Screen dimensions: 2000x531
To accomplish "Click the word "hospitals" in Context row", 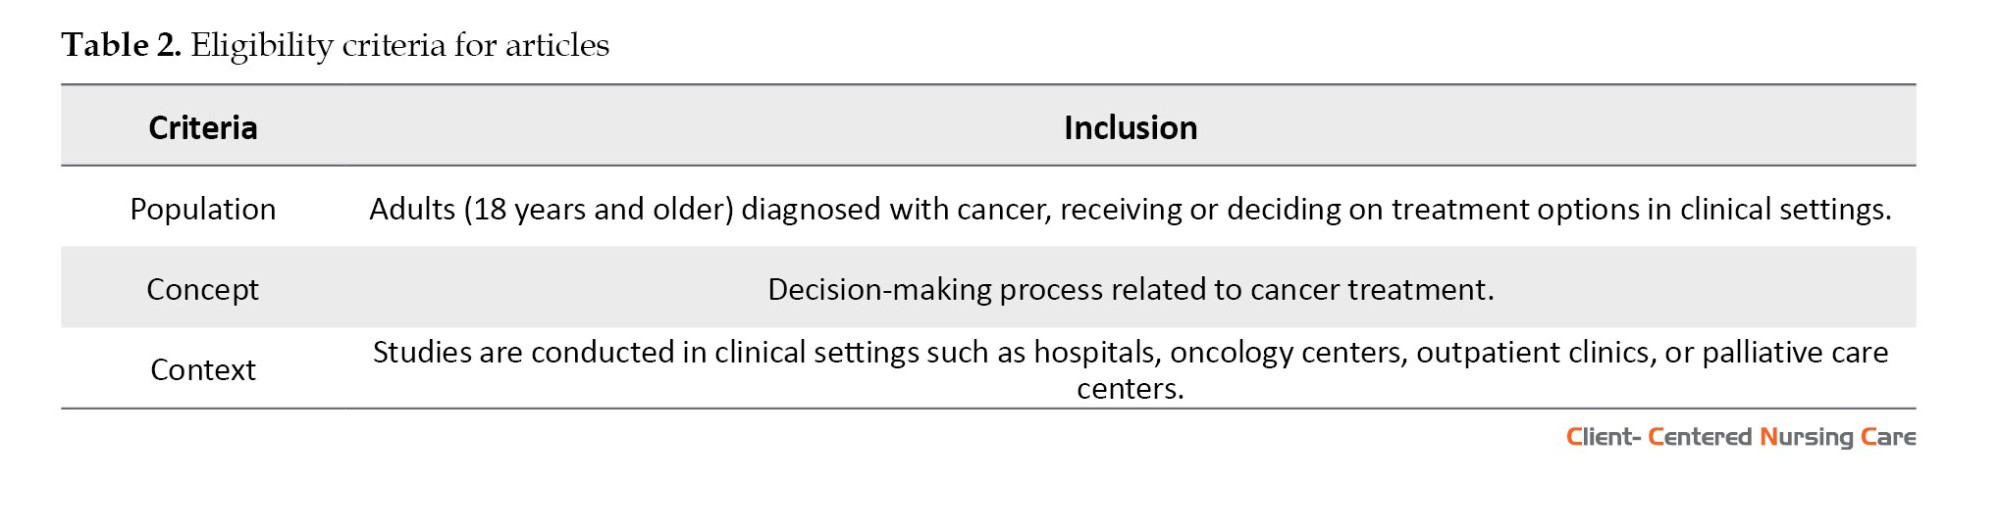I will click(1096, 352).
